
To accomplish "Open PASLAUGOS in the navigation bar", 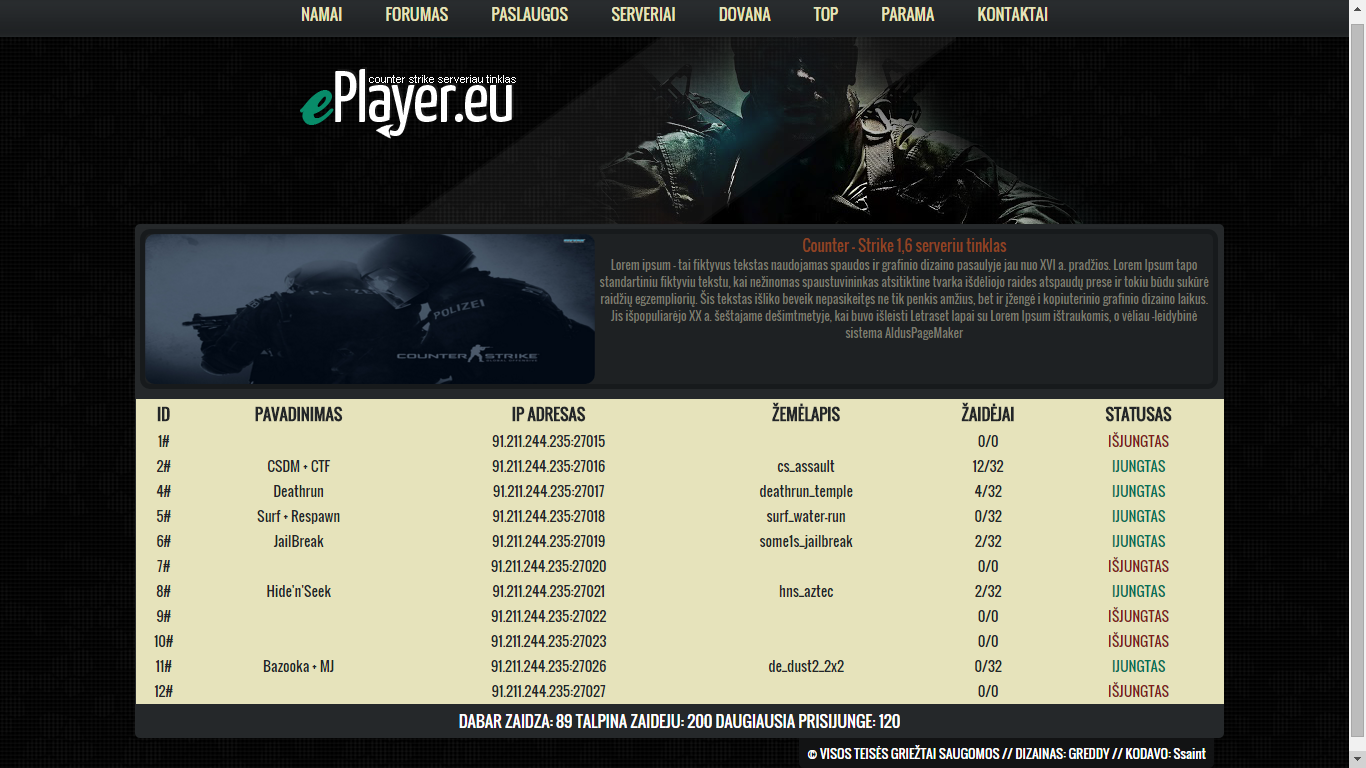I will pos(530,14).
